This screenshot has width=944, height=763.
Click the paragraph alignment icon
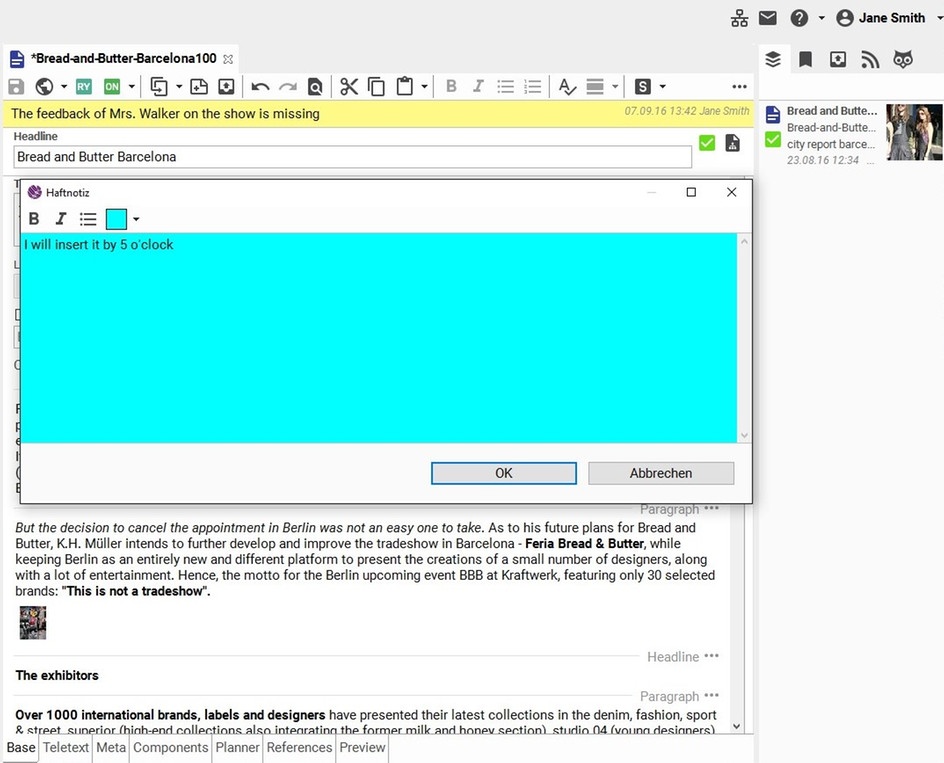click(x=595, y=87)
